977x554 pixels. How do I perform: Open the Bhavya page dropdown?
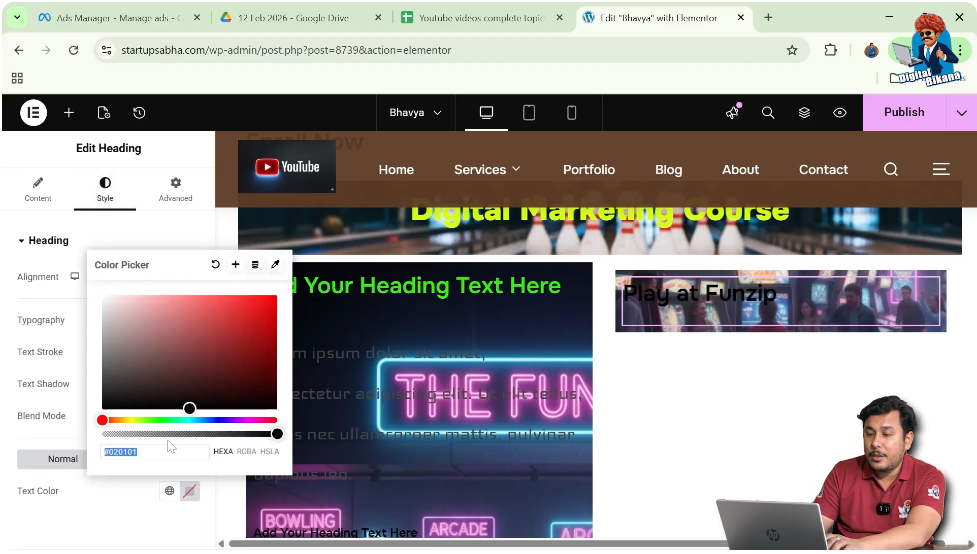[415, 113]
